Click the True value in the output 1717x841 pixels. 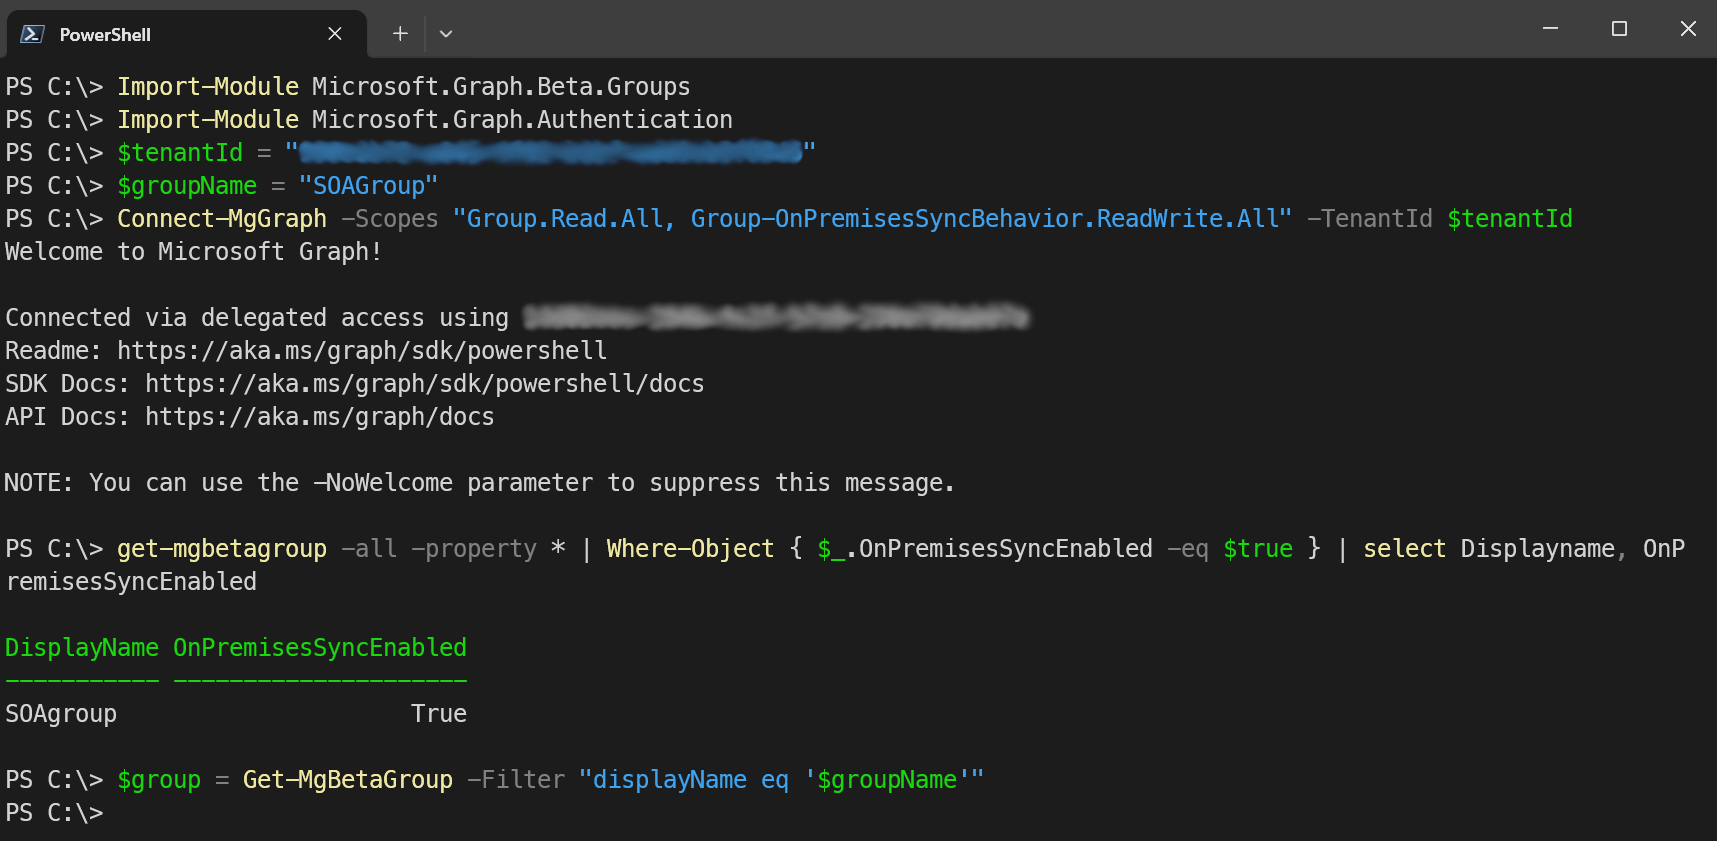click(439, 714)
